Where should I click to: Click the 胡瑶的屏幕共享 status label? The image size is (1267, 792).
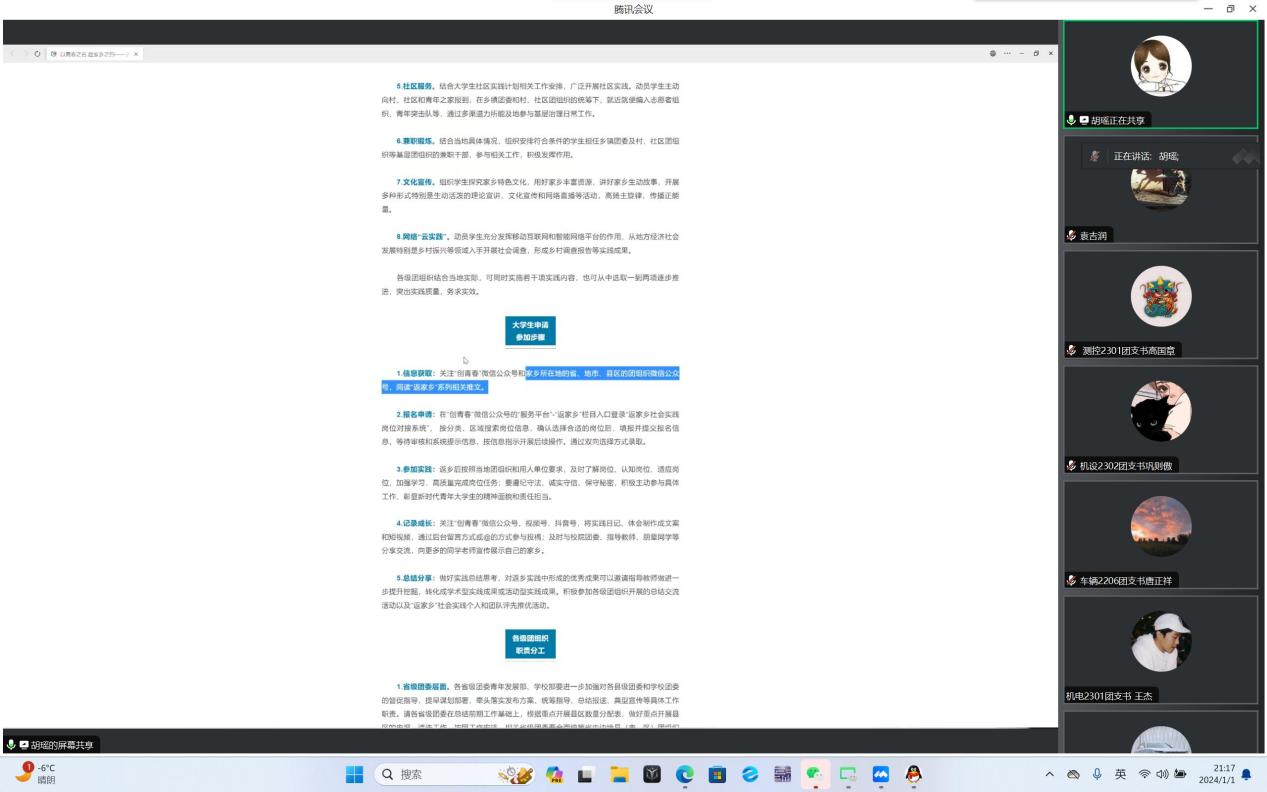pos(50,745)
